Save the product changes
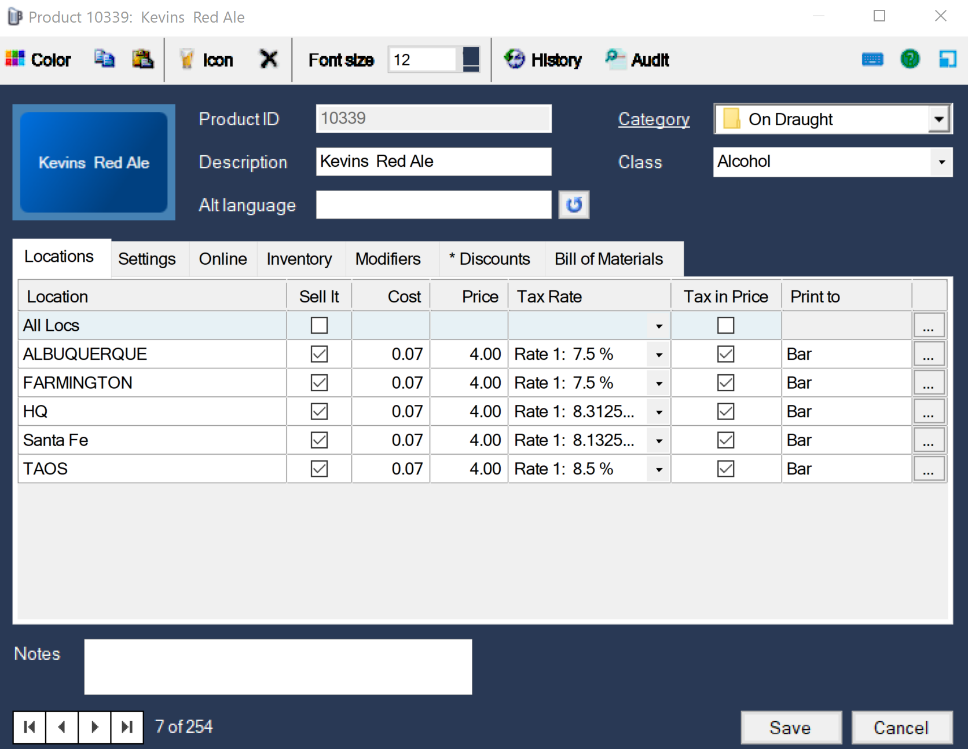Screen dimensions: 968x749 pyautogui.click(x=791, y=727)
